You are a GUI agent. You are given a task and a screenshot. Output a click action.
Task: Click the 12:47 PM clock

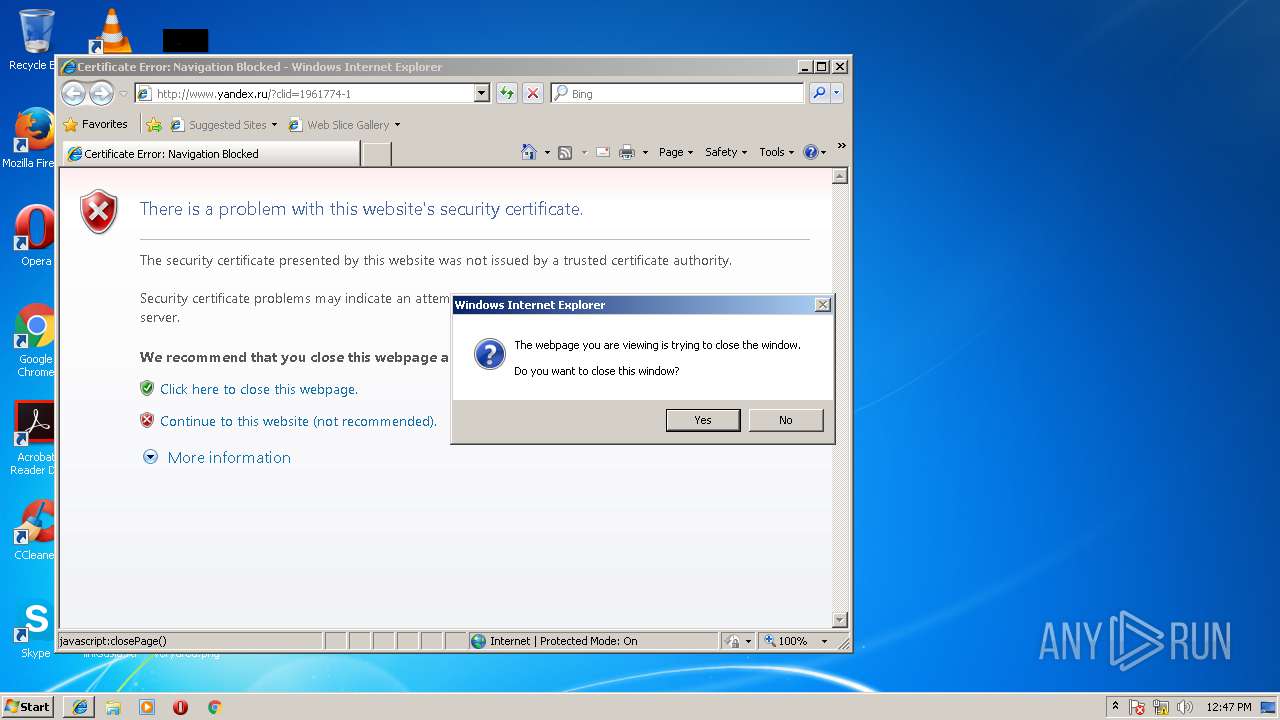click(1228, 707)
